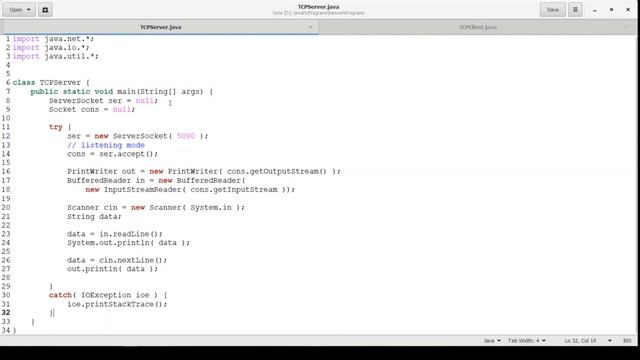
Task: Maximize the gedit window
Action: [x=611, y=10]
